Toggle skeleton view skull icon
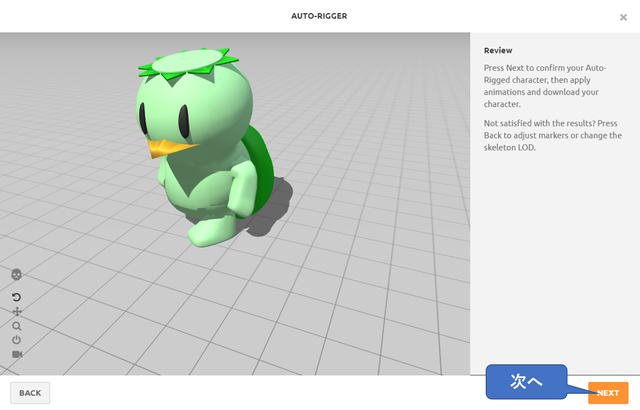 pyautogui.click(x=16, y=275)
